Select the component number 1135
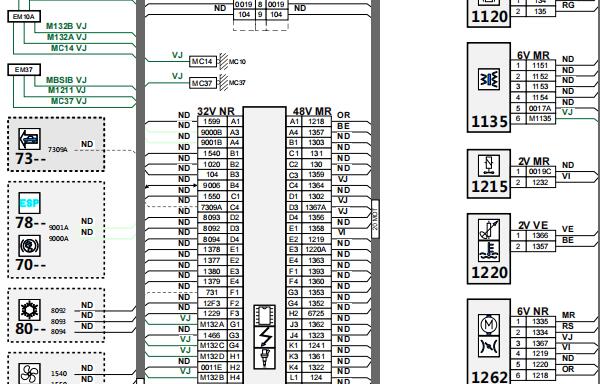Image resolution: width=600 pixels, height=384 pixels. (489, 122)
